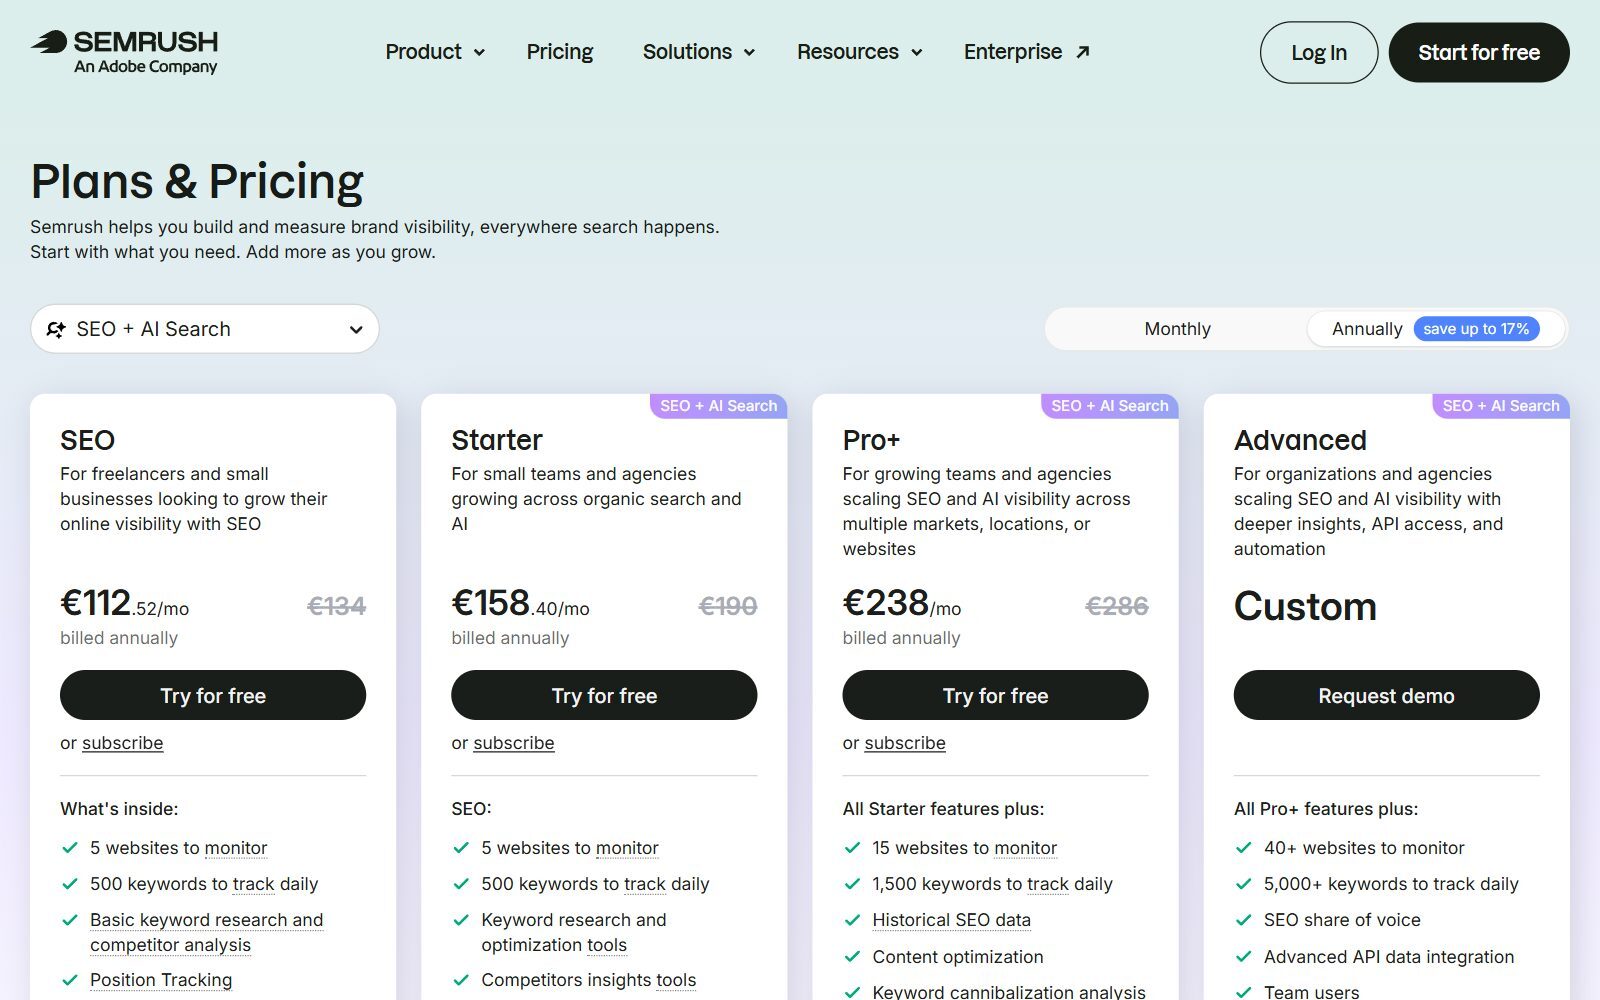This screenshot has height=1000, width=1600.
Task: Click the Pro+ plan title
Action: tap(871, 440)
